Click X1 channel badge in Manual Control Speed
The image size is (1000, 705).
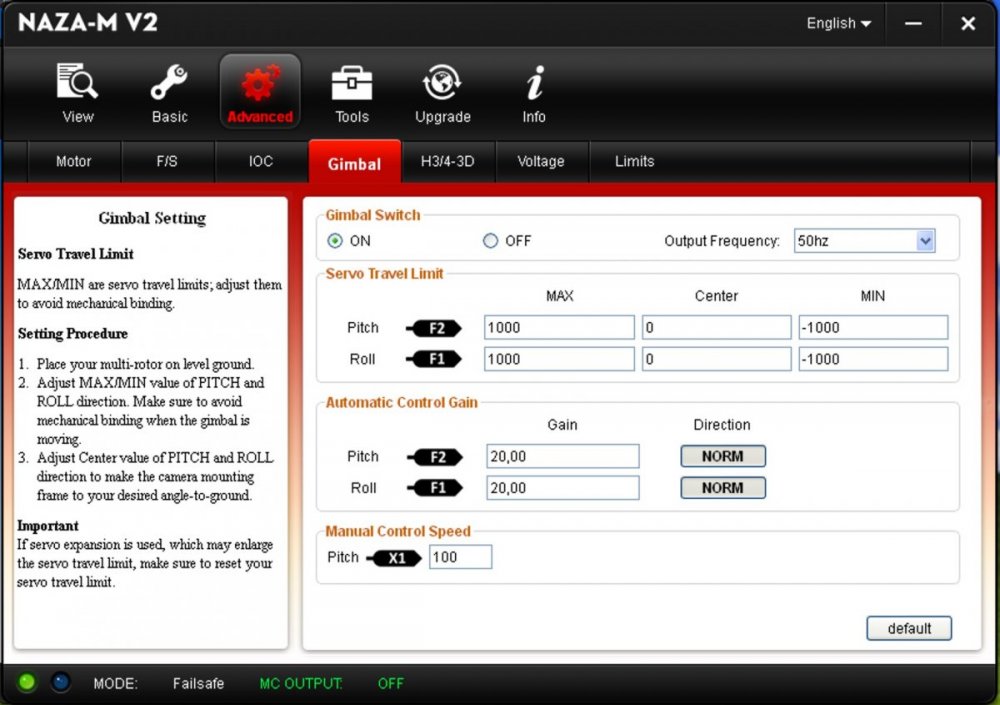394,558
